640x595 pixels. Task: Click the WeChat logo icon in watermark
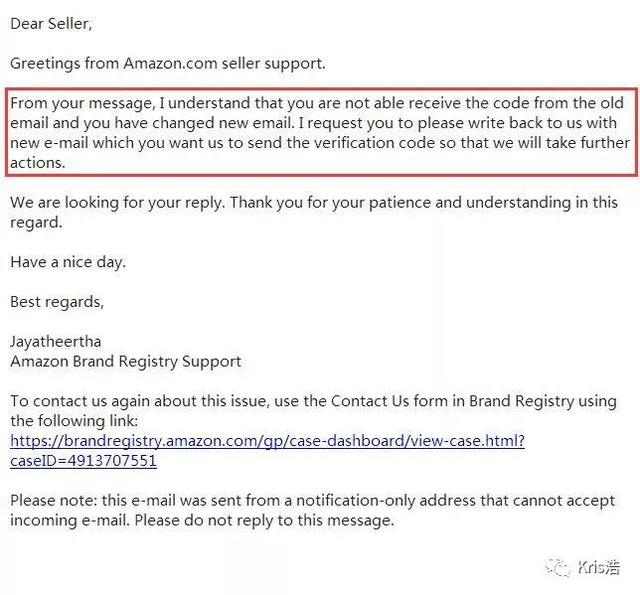pyautogui.click(x=558, y=567)
